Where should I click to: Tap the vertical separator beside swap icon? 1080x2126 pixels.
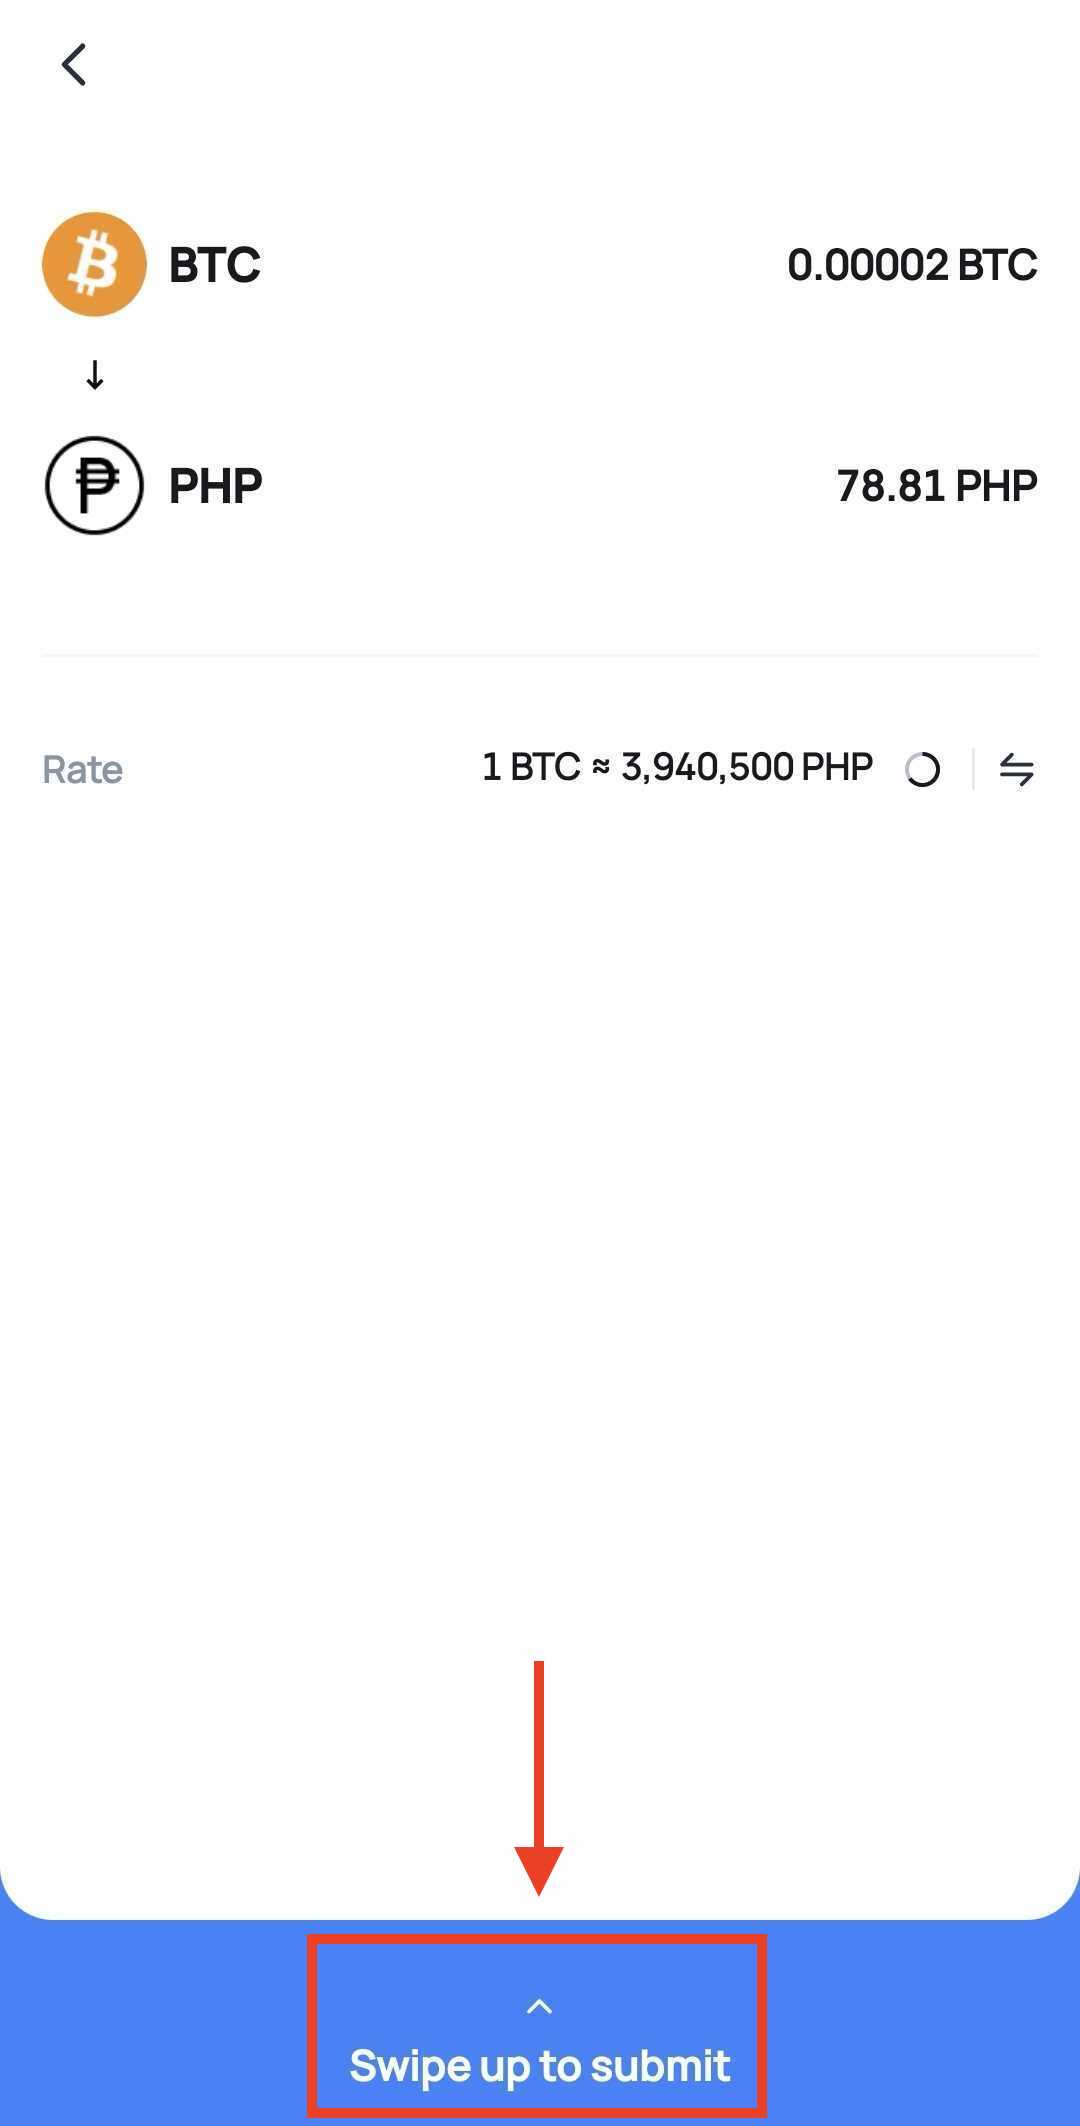973,769
